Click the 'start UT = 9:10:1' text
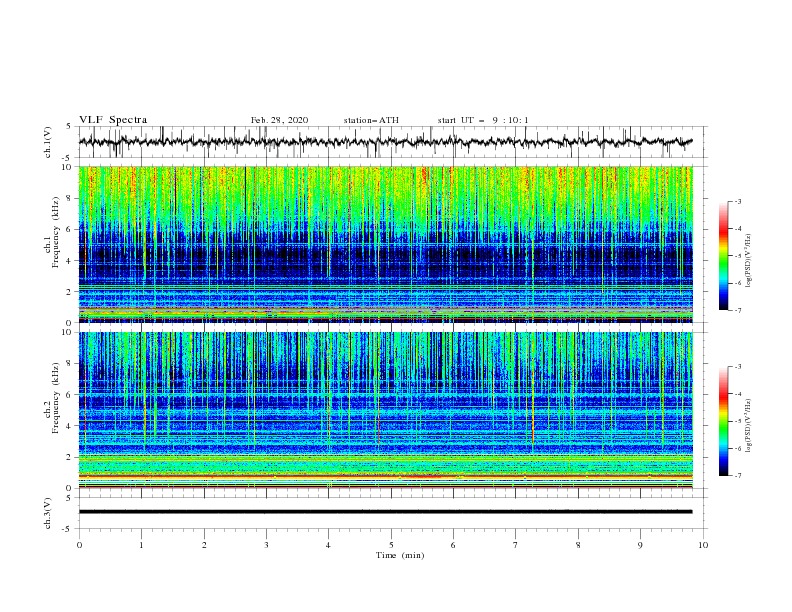 [x=483, y=120]
